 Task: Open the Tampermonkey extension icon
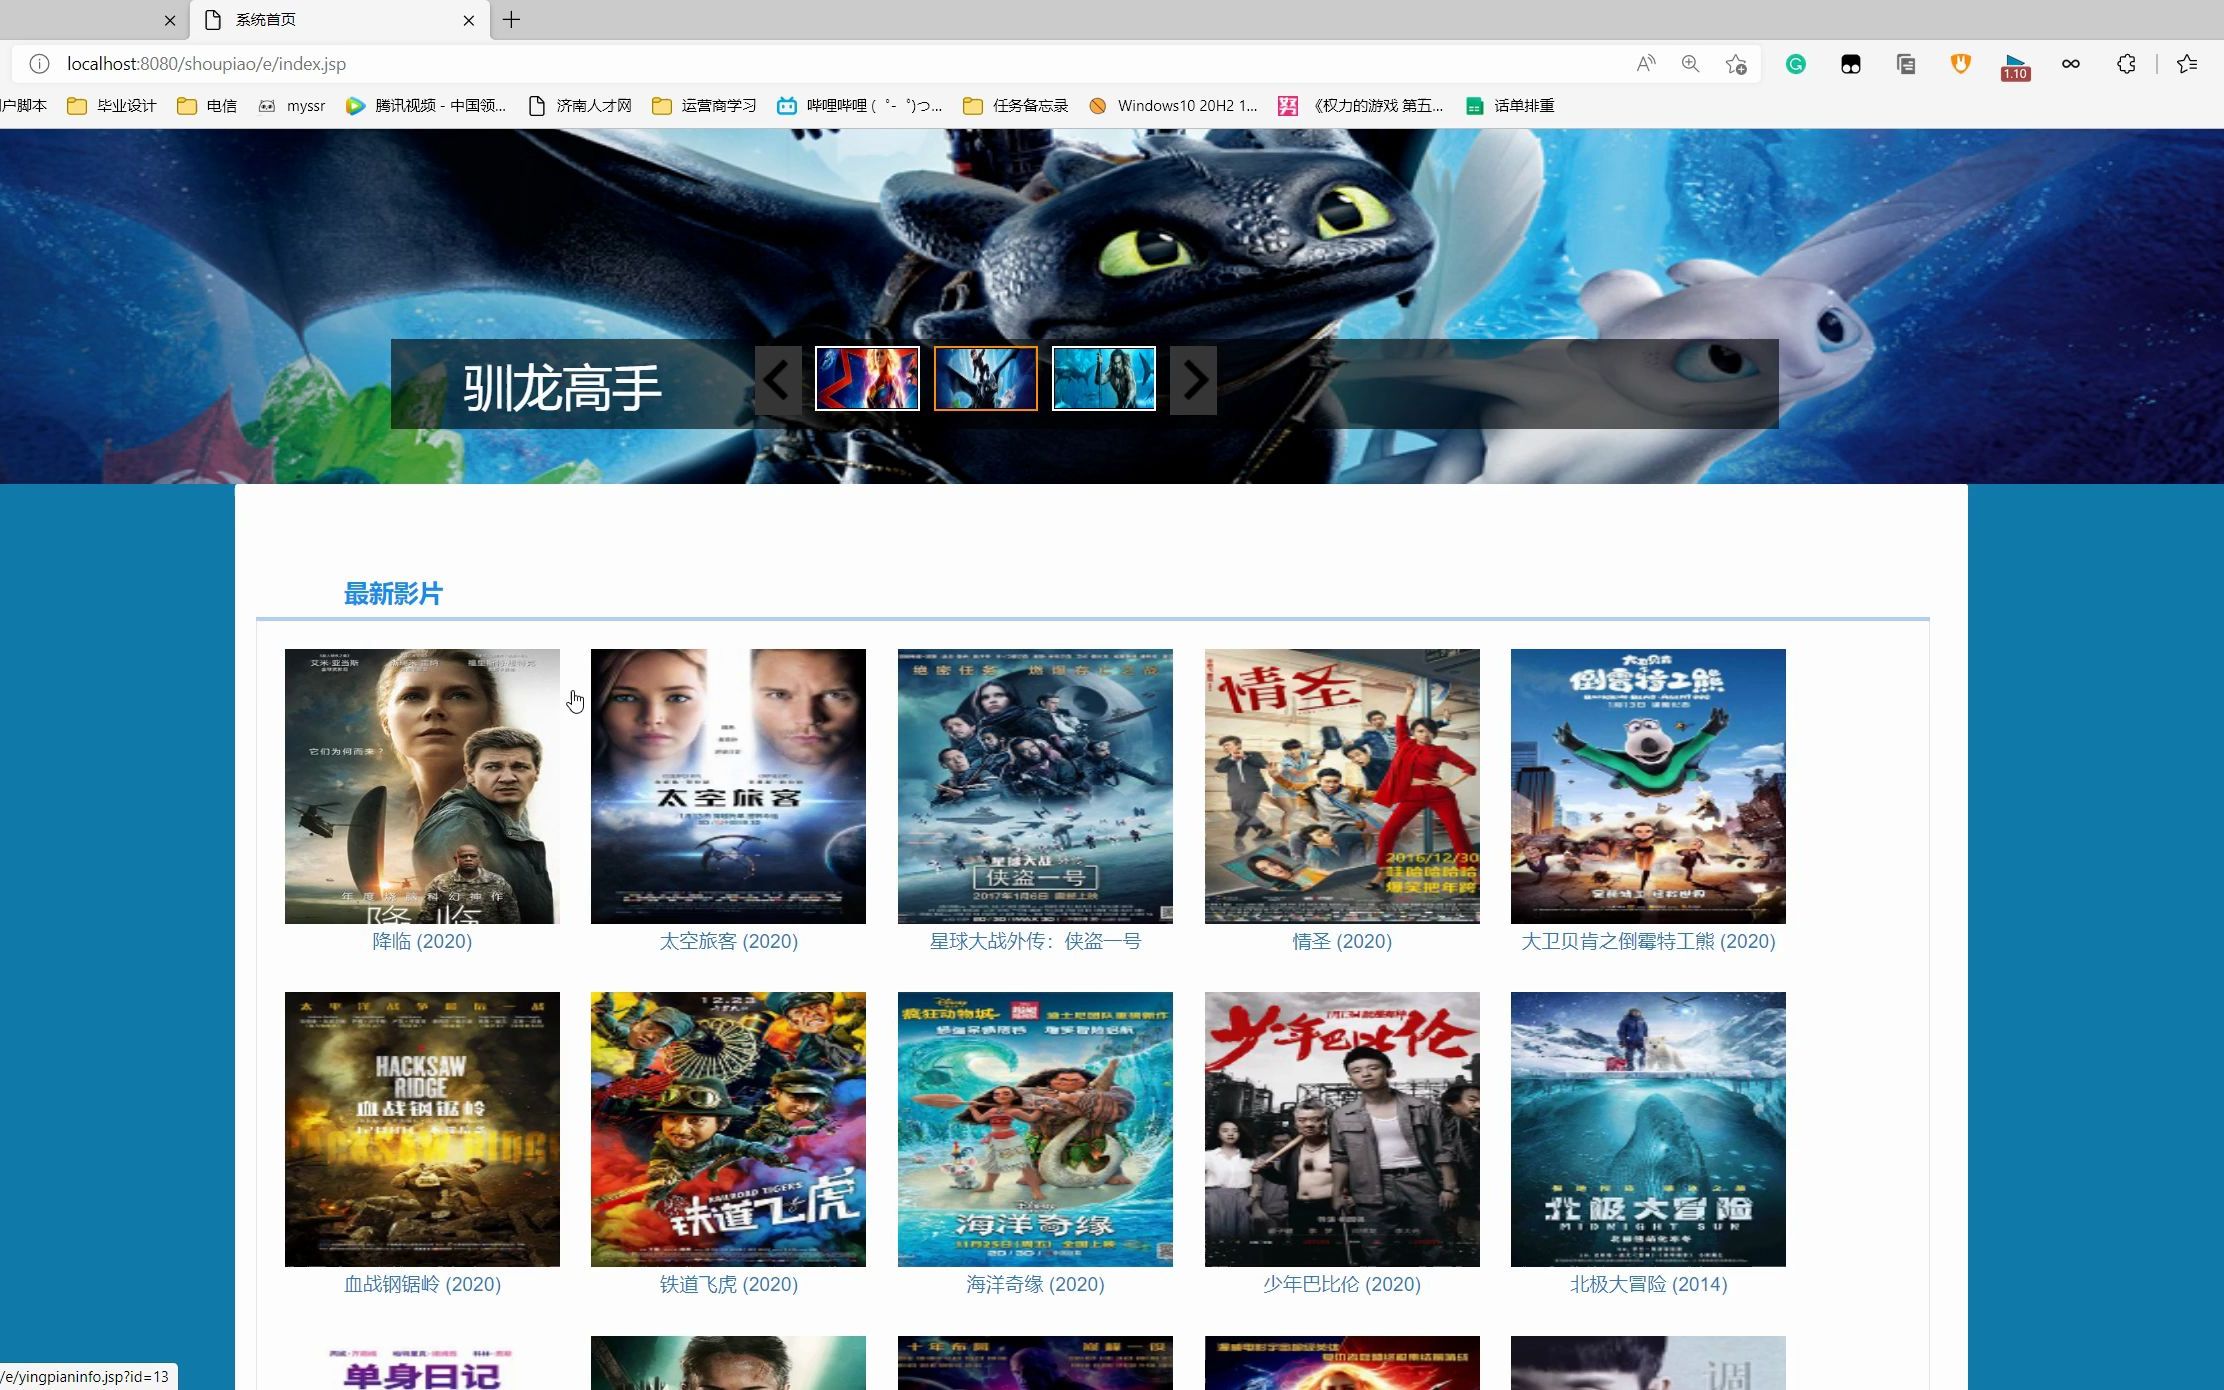point(1851,64)
